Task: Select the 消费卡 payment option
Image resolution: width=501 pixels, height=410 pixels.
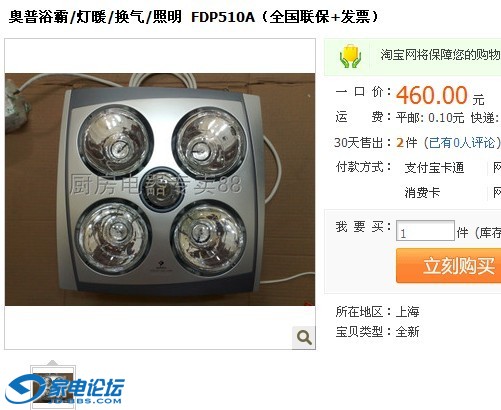Action: [422, 192]
